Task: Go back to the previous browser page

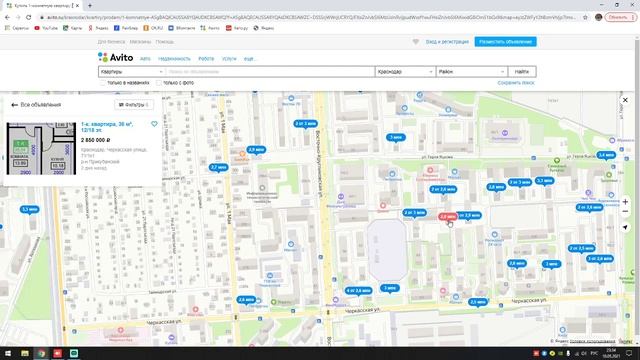Action: point(7,17)
